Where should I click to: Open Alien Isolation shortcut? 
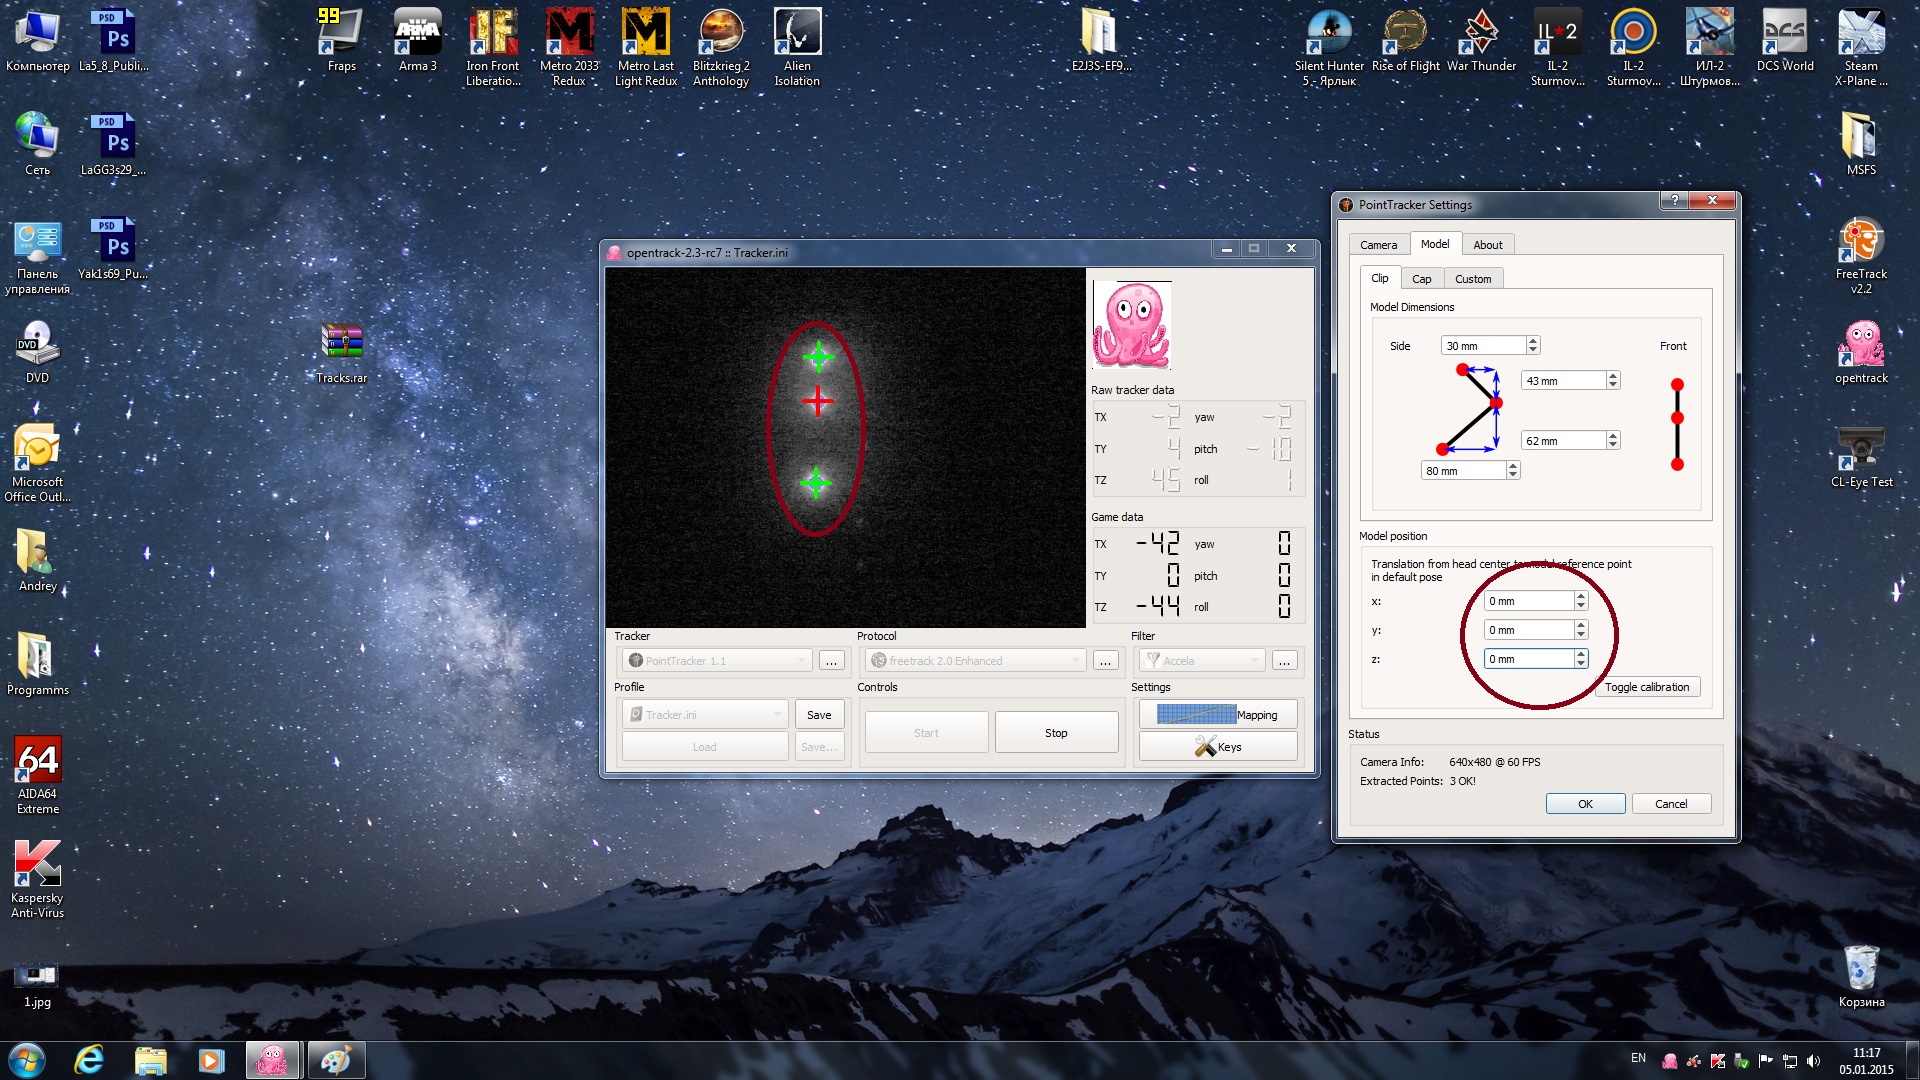click(797, 47)
